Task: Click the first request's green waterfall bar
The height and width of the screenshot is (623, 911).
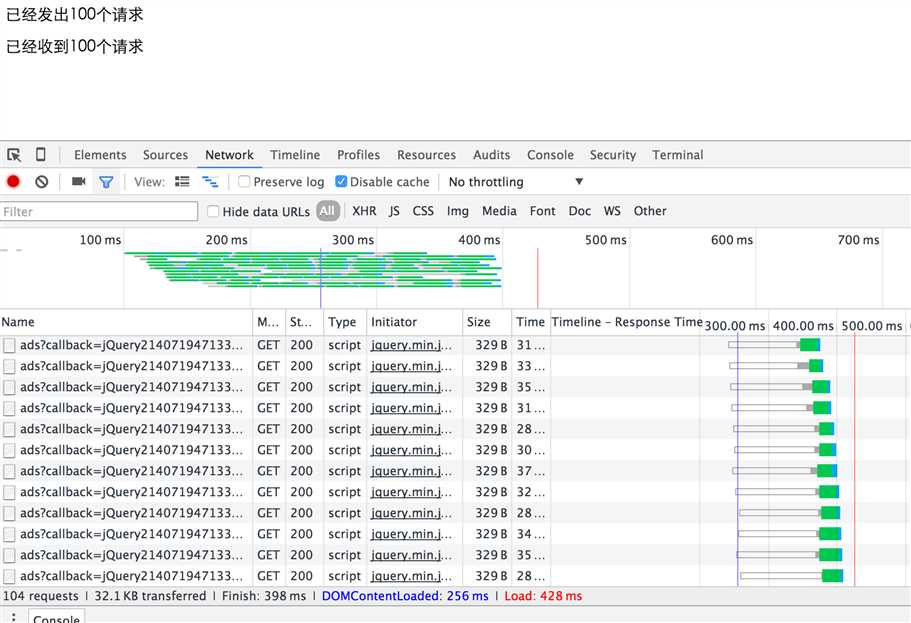Action: coord(809,345)
